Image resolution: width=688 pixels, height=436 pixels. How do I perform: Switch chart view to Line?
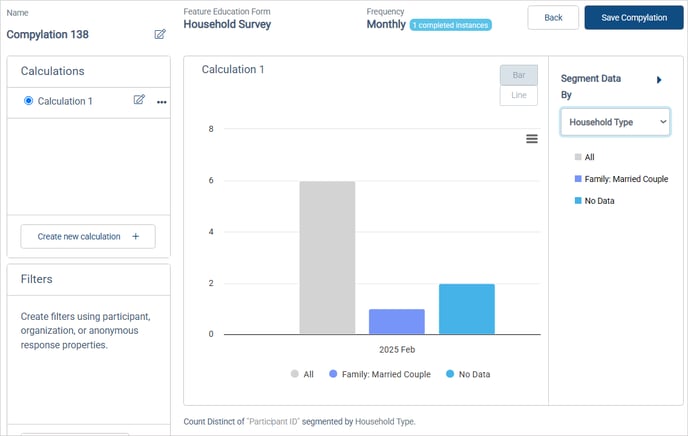[519, 95]
